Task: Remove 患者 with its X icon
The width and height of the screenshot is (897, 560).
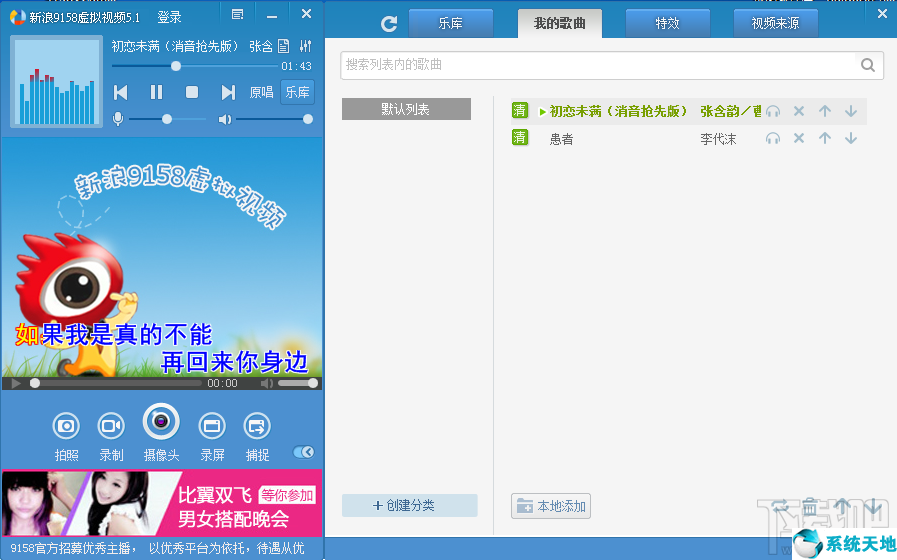Action: pyautogui.click(x=799, y=138)
